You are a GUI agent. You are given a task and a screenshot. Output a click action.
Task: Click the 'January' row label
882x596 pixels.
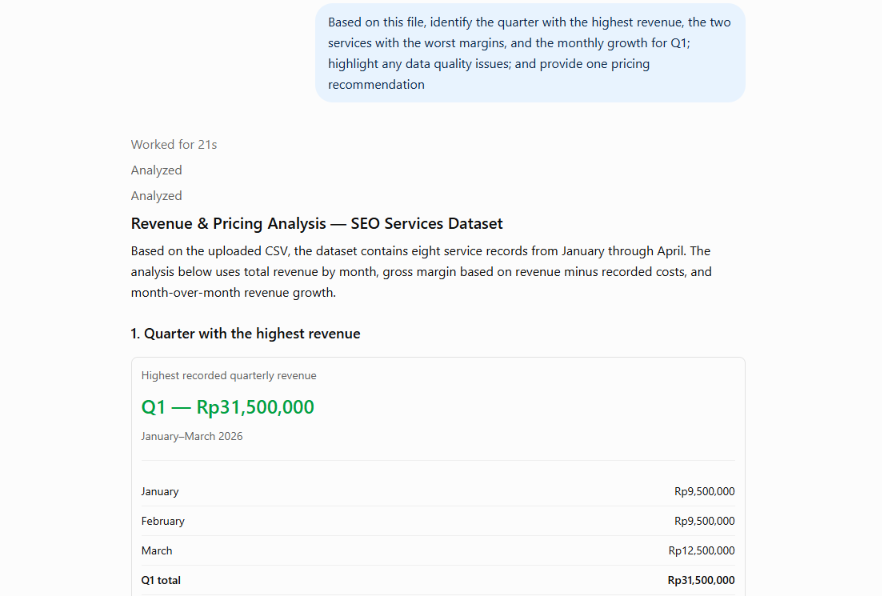160,491
